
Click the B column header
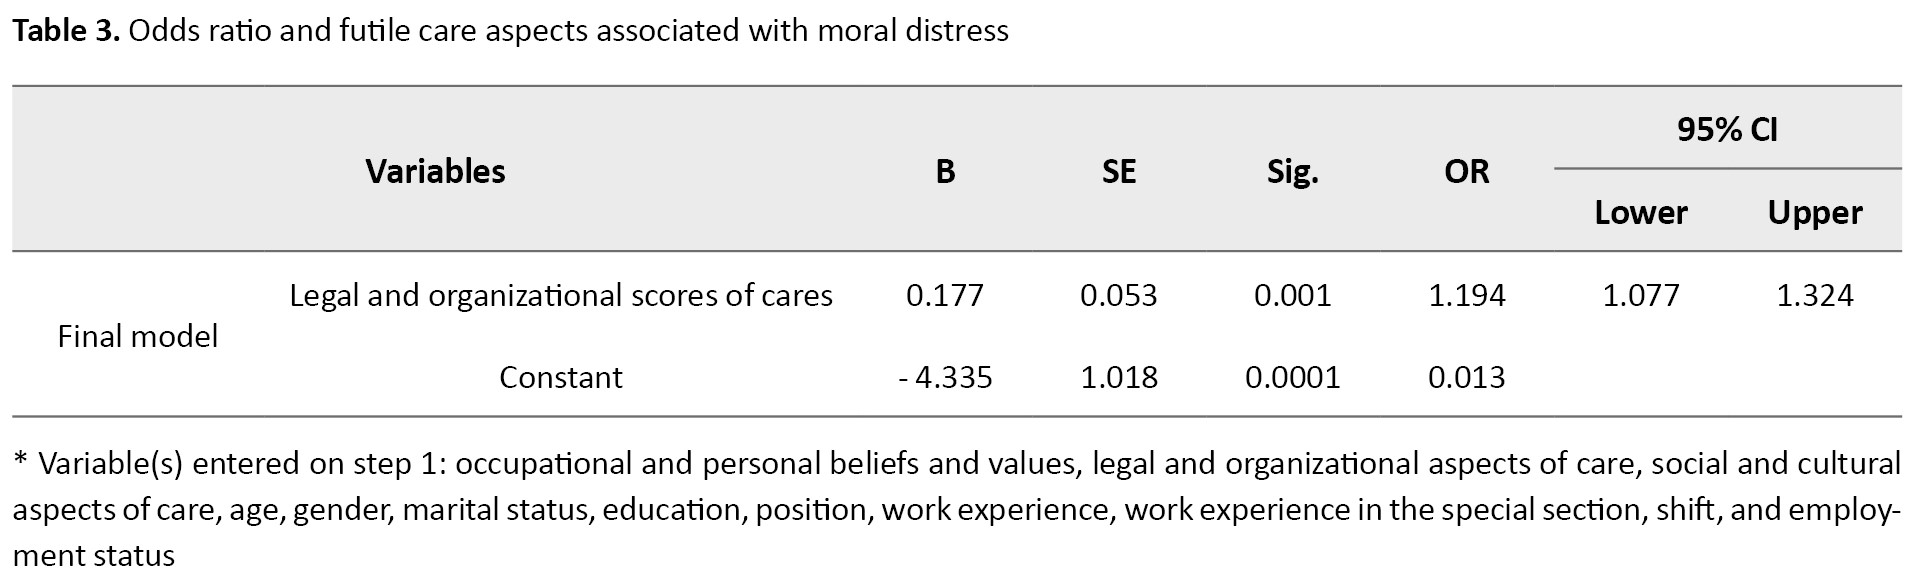[945, 171]
